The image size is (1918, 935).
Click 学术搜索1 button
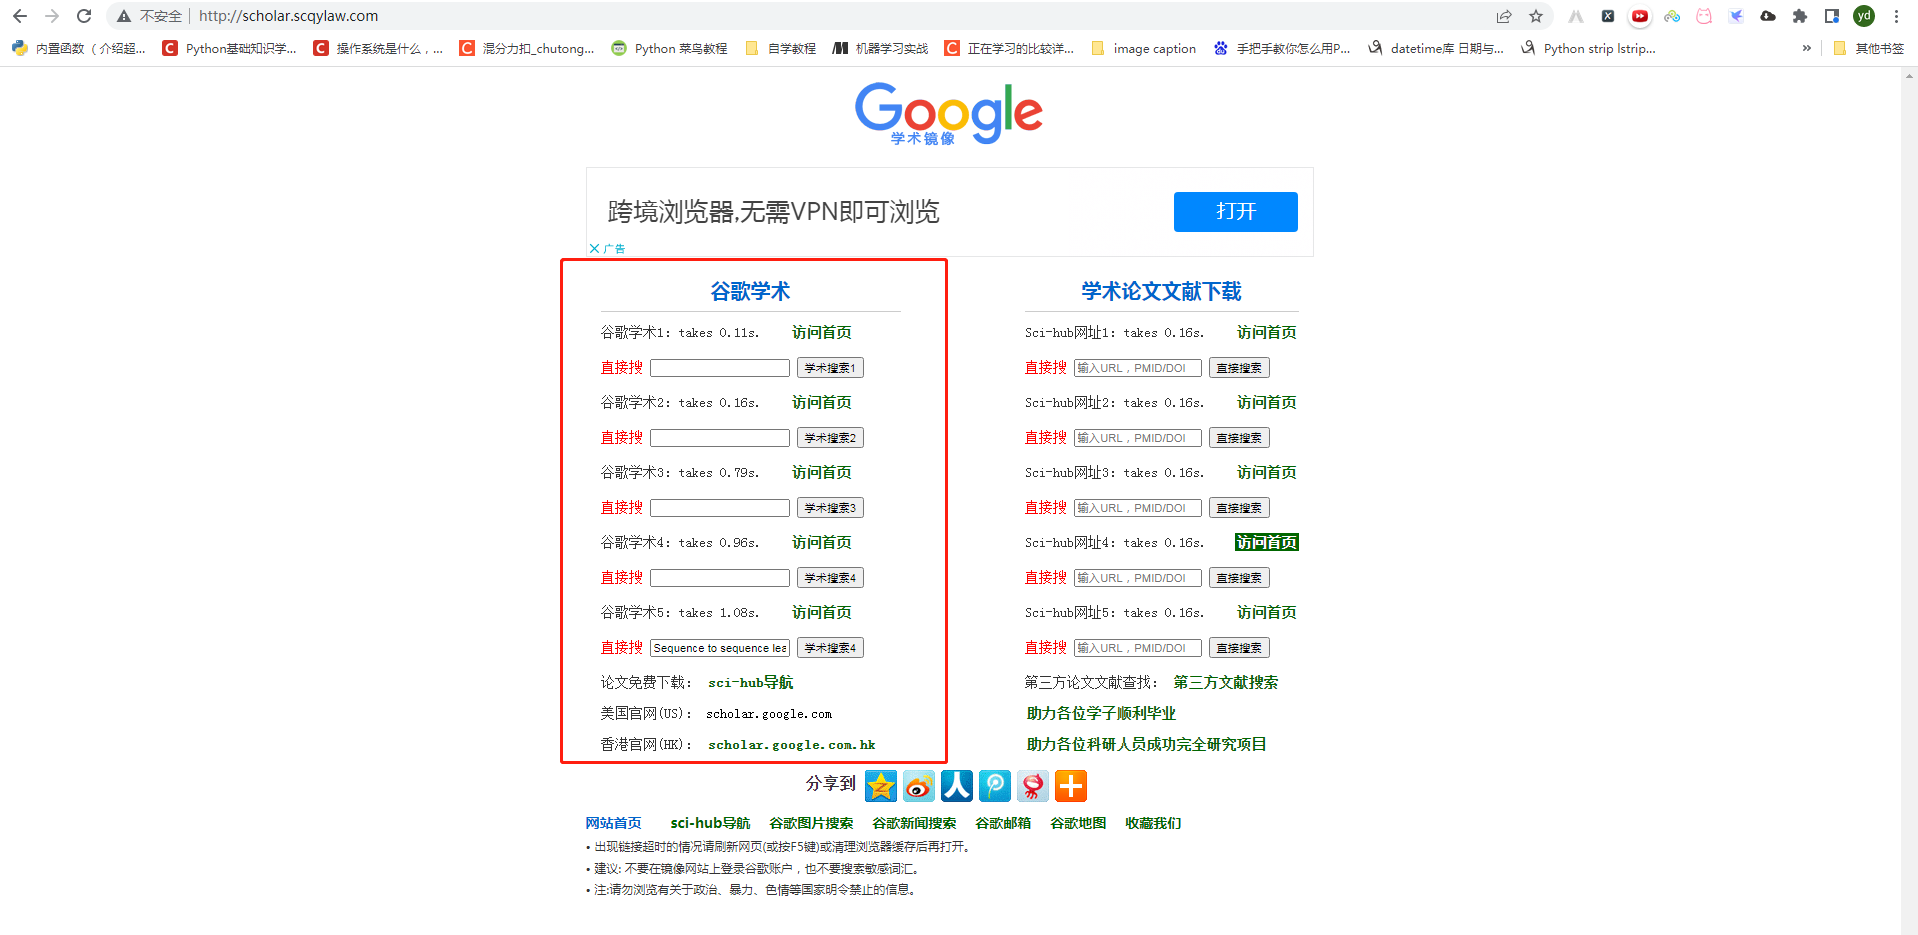point(830,368)
